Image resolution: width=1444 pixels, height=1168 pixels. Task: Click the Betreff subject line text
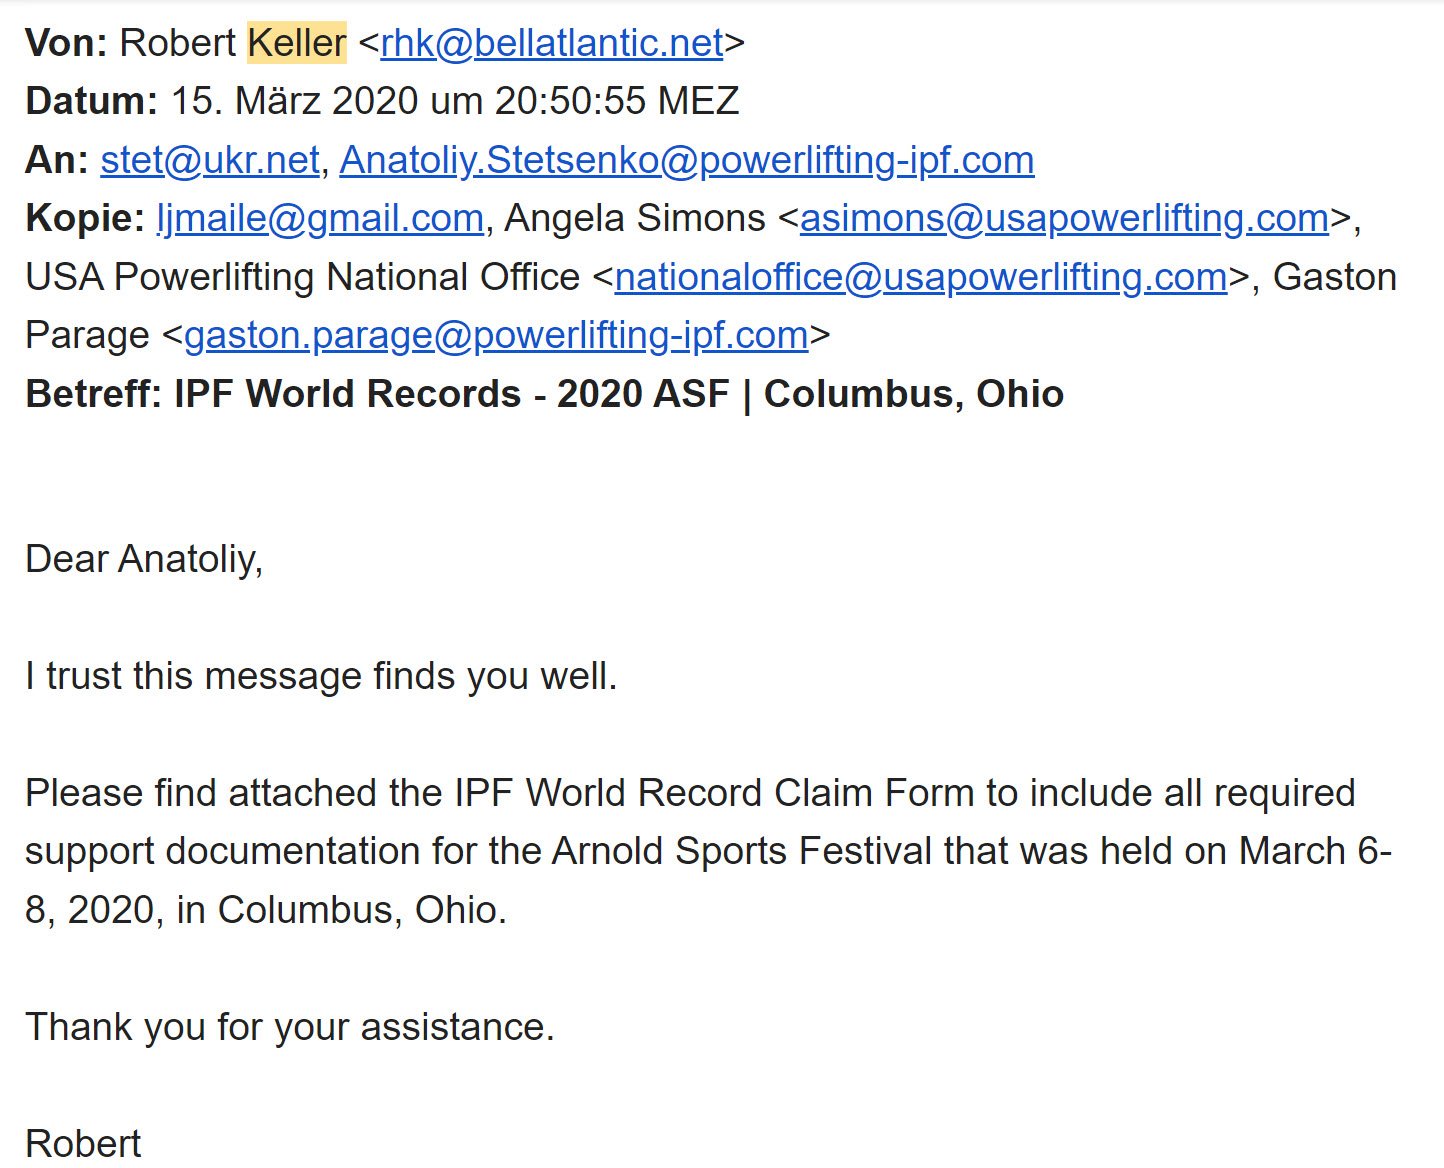(x=545, y=394)
